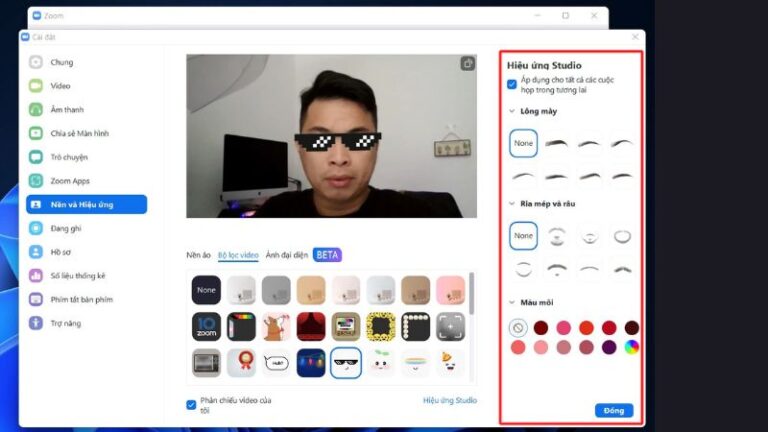The height and width of the screenshot is (432, 768).
Task: Pick the red theater curtain filter
Action: click(311, 327)
